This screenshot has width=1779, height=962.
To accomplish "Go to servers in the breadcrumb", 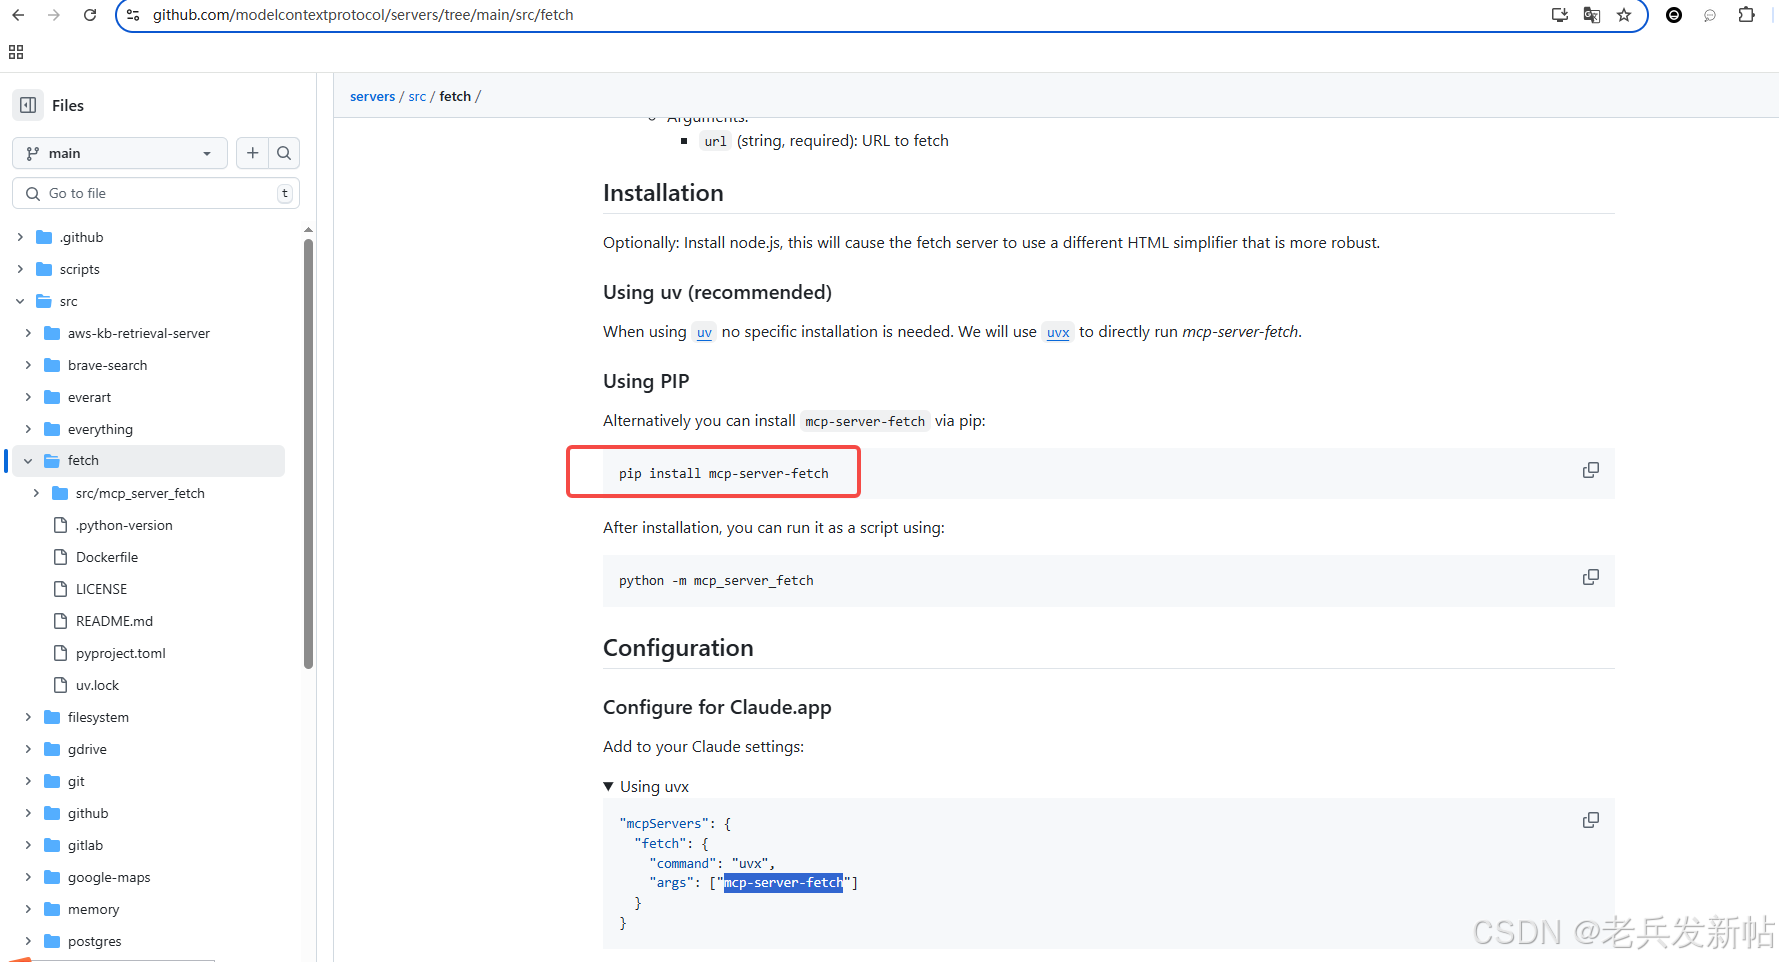I will coord(372,96).
